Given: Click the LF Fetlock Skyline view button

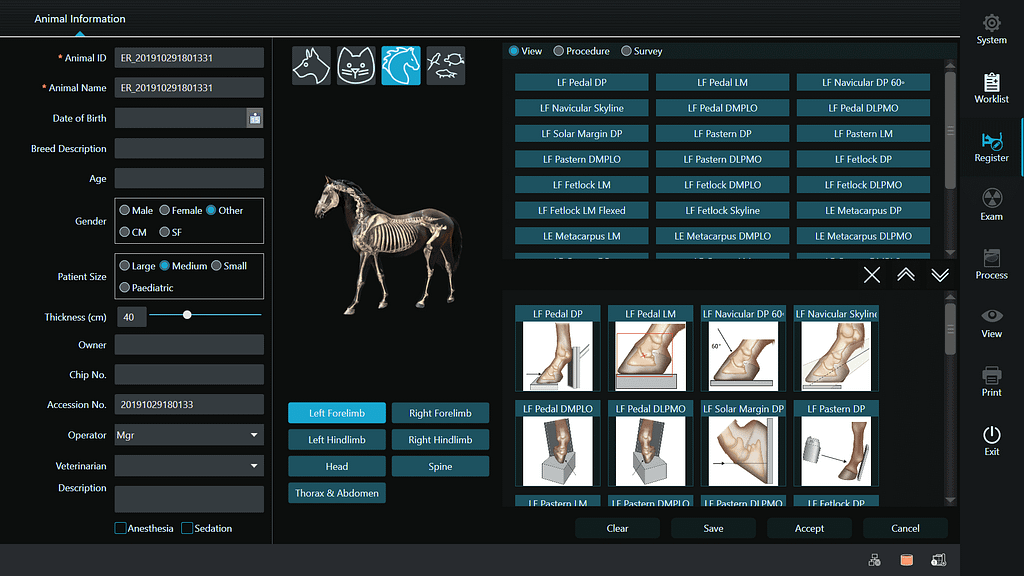Looking at the screenshot, I should (723, 211).
